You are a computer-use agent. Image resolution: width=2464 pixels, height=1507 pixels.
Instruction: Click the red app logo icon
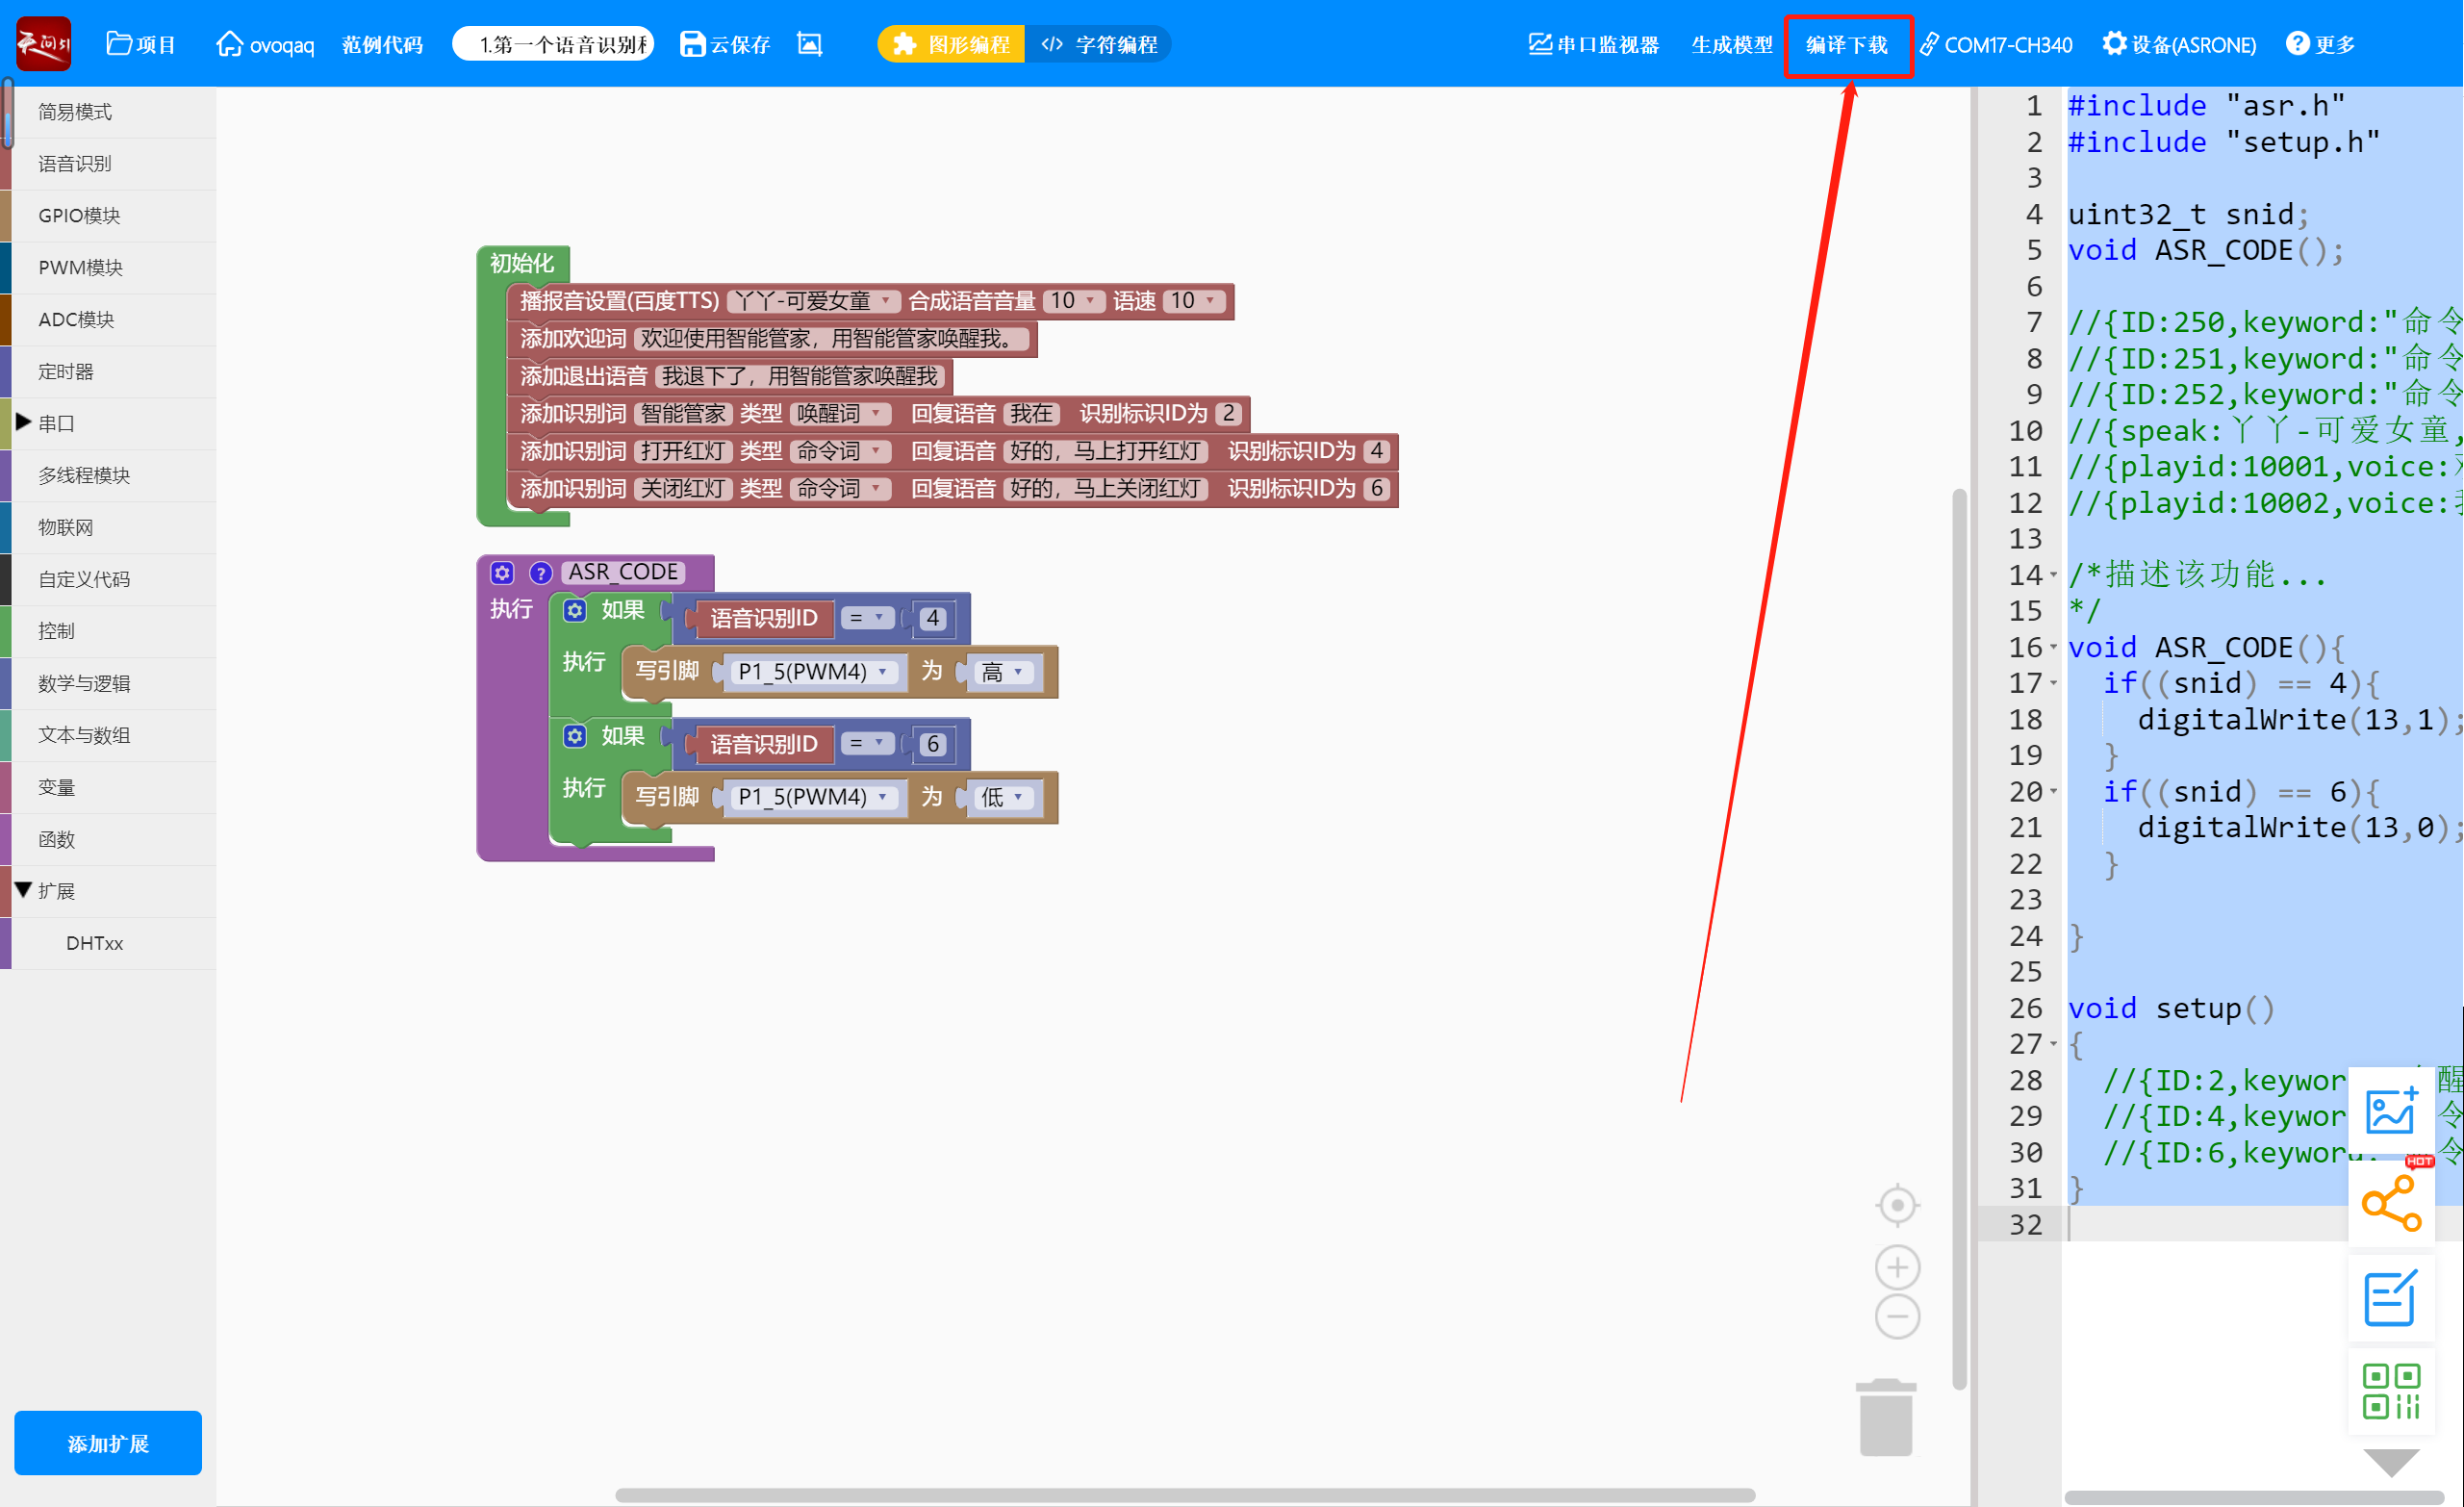click(43, 43)
